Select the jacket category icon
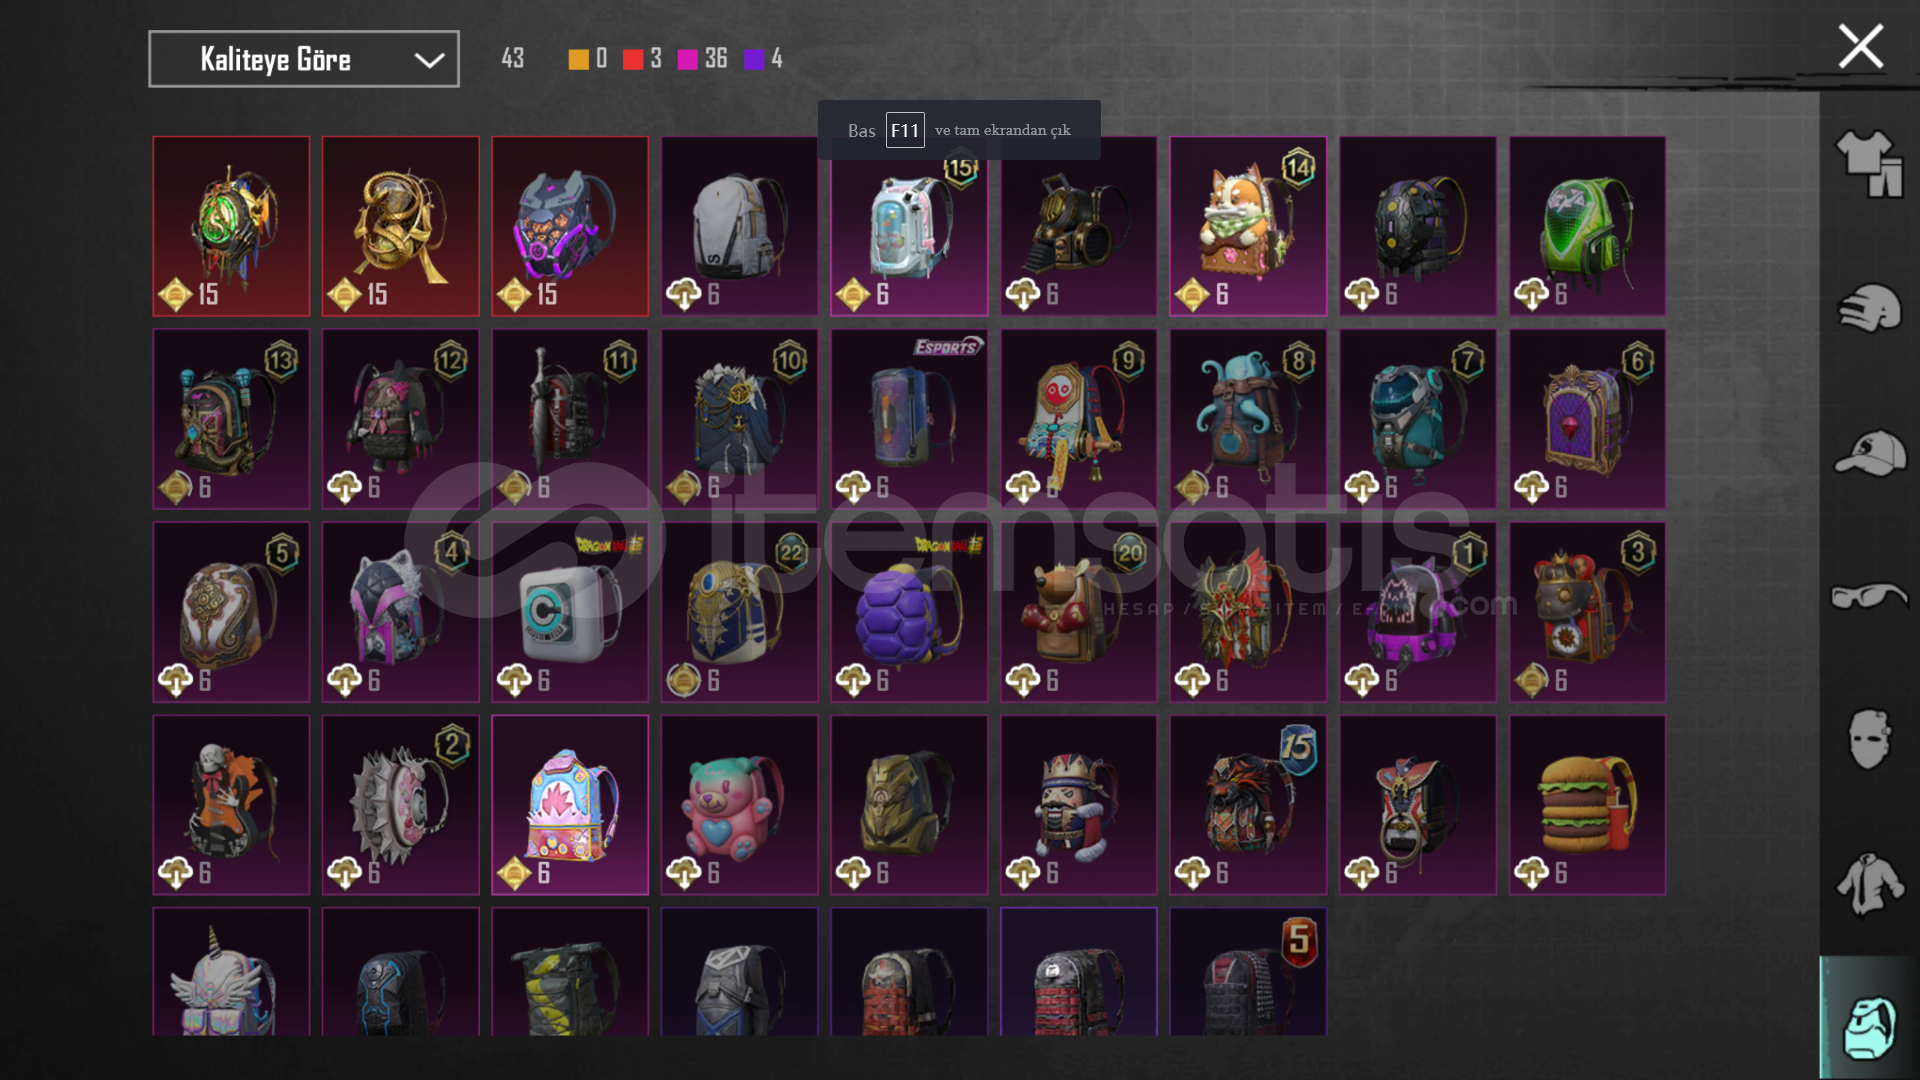Viewport: 1920px width, 1080px height. [1869, 884]
